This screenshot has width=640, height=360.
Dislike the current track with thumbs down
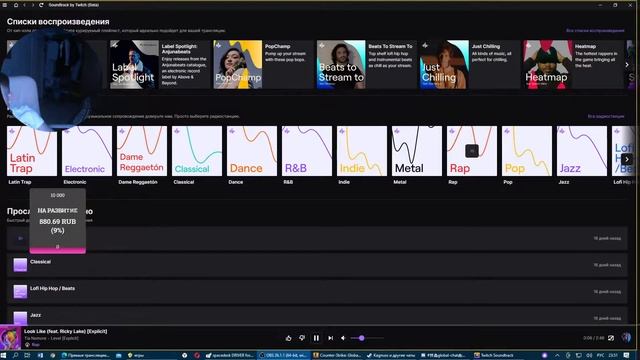click(302, 338)
